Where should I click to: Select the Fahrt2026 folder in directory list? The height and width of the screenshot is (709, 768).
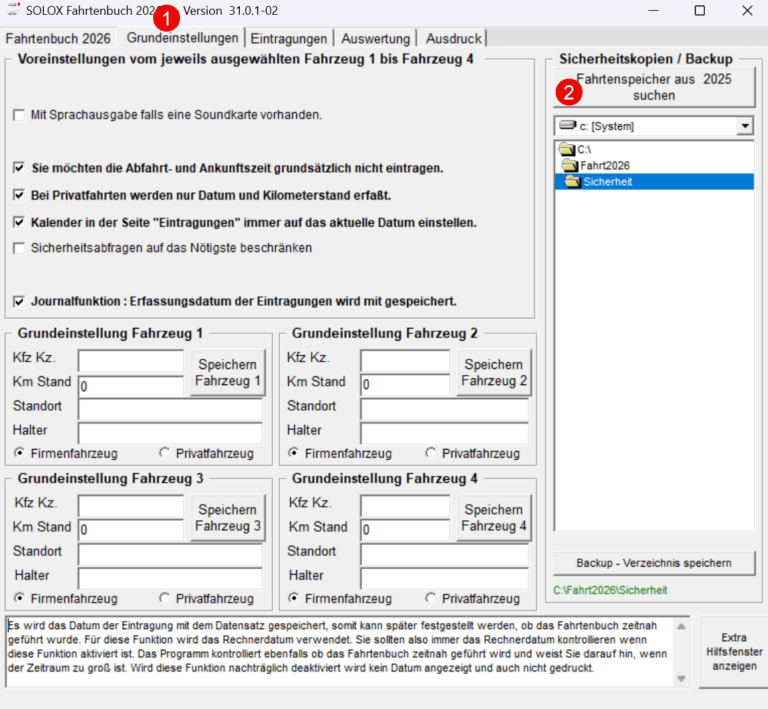click(605, 165)
